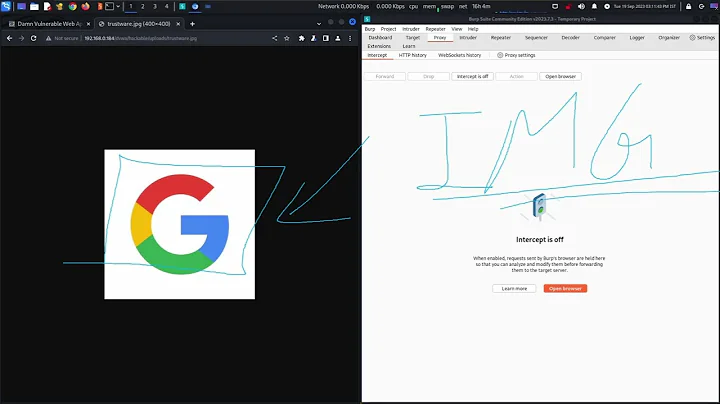Click the Not secure warning indicator
The image size is (720, 404).
[62, 39]
